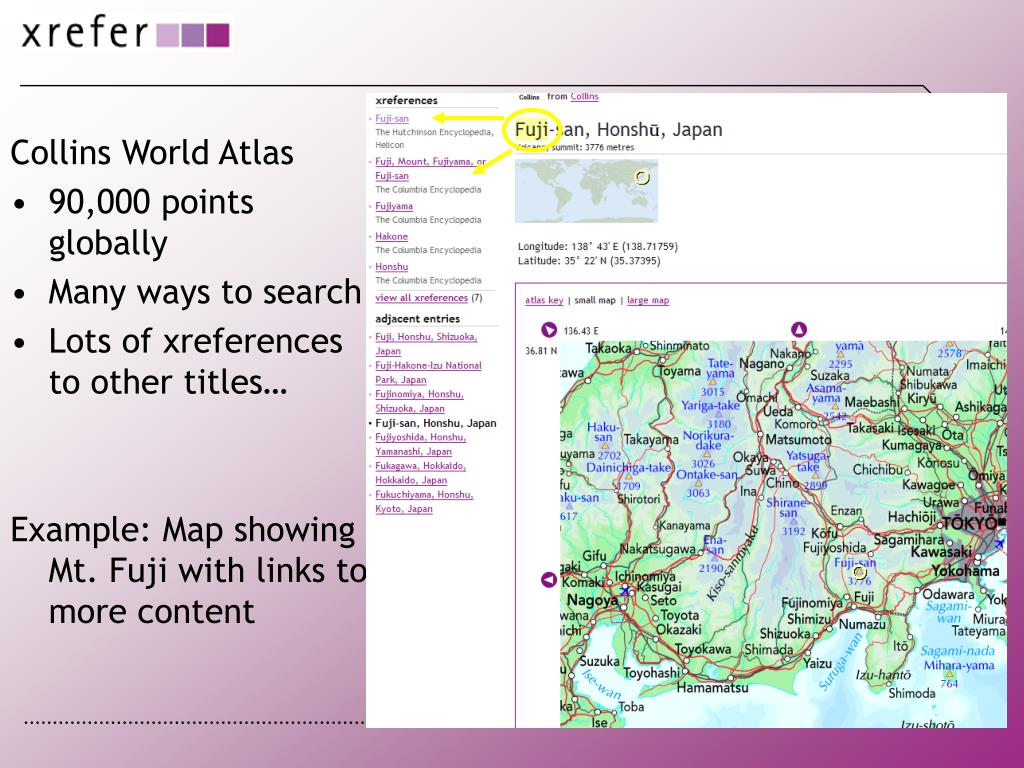Click the Yokohama label on the map
Image resolution: width=1024 pixels, height=768 pixels.
pos(965,571)
